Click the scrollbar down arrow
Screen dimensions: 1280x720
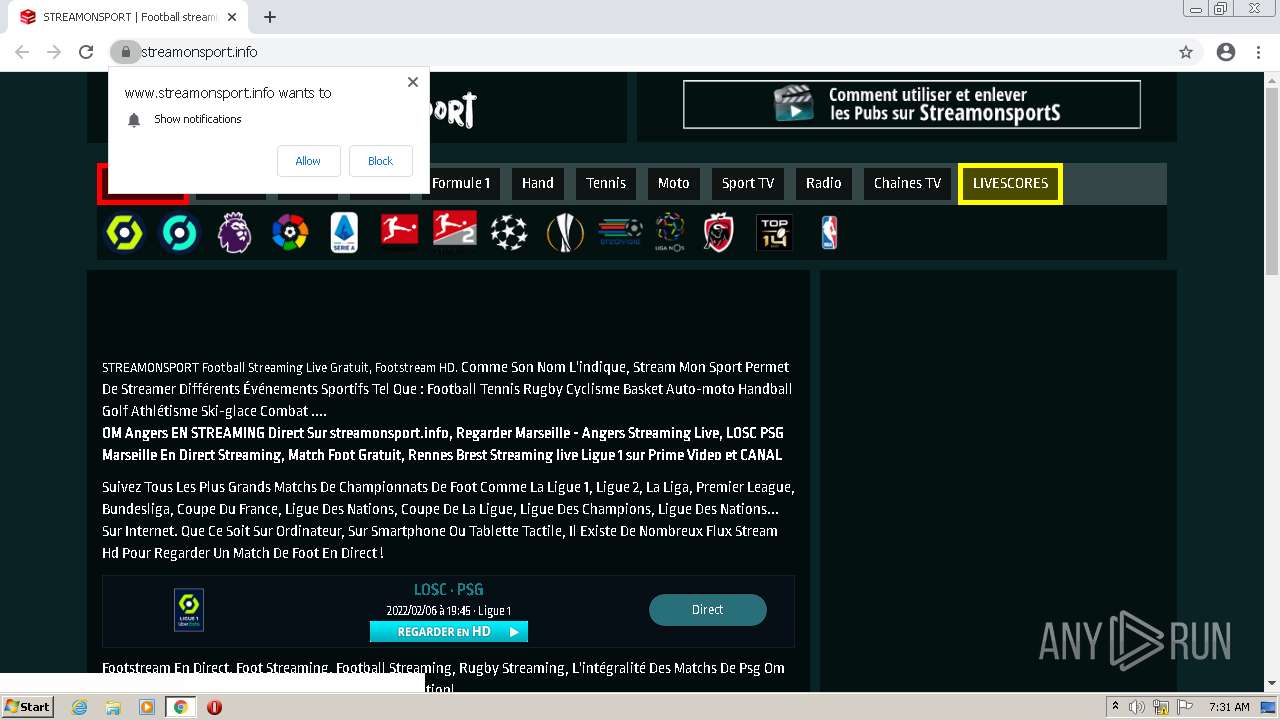point(1272,684)
